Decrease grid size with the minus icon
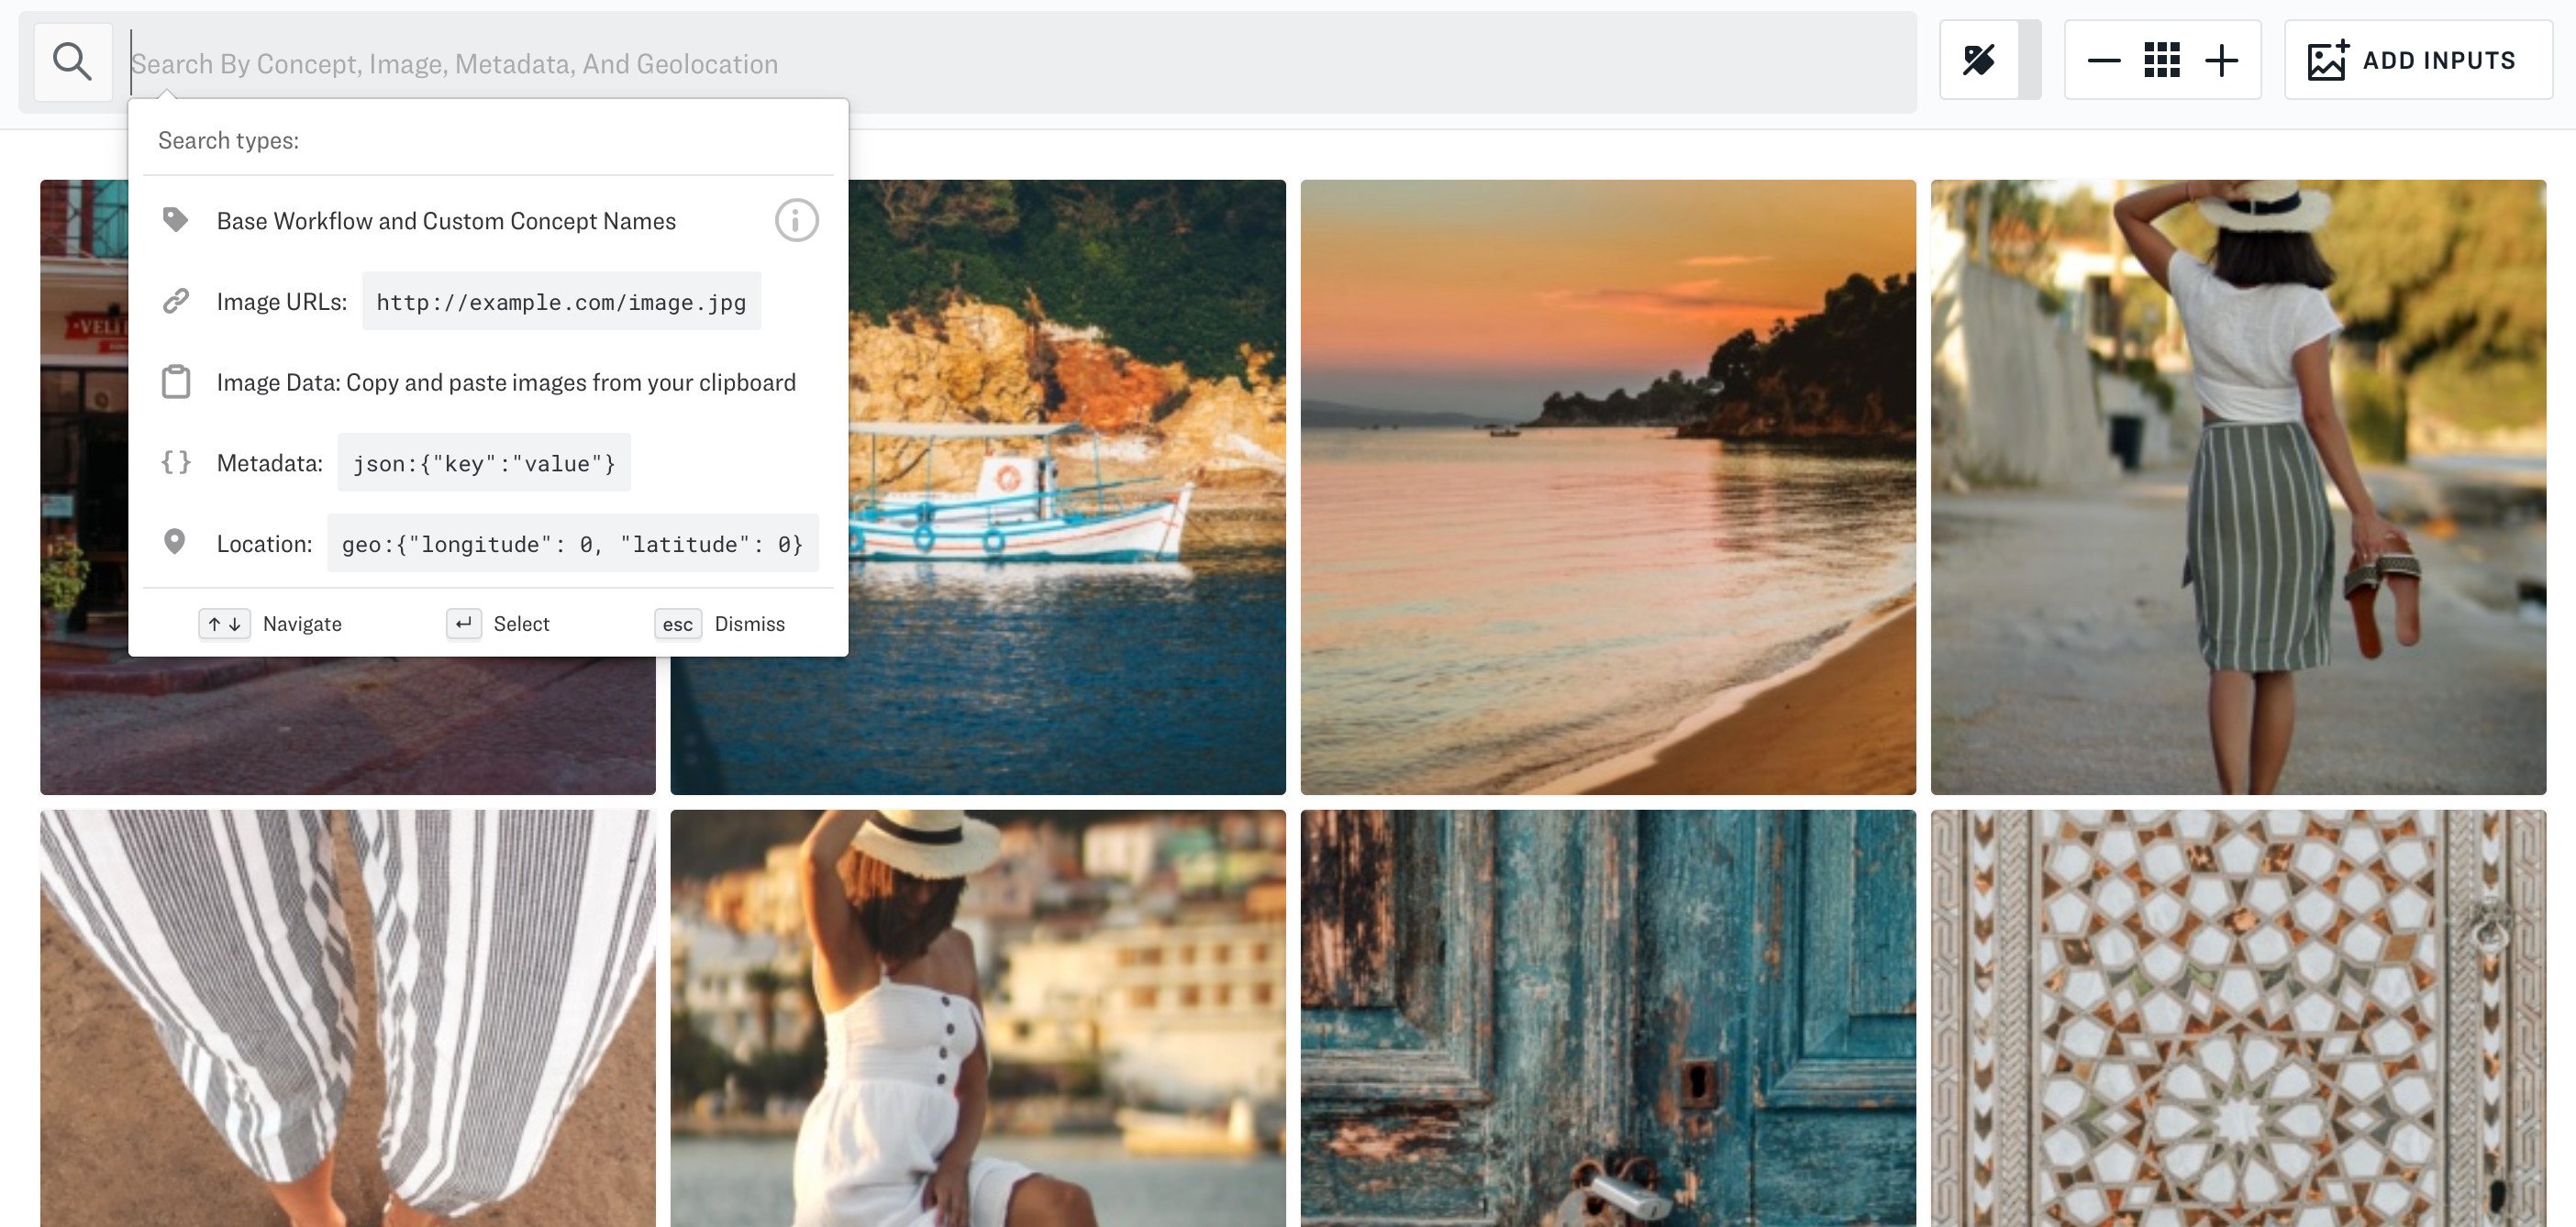Image resolution: width=2576 pixels, height=1227 pixels. pyautogui.click(x=2104, y=61)
